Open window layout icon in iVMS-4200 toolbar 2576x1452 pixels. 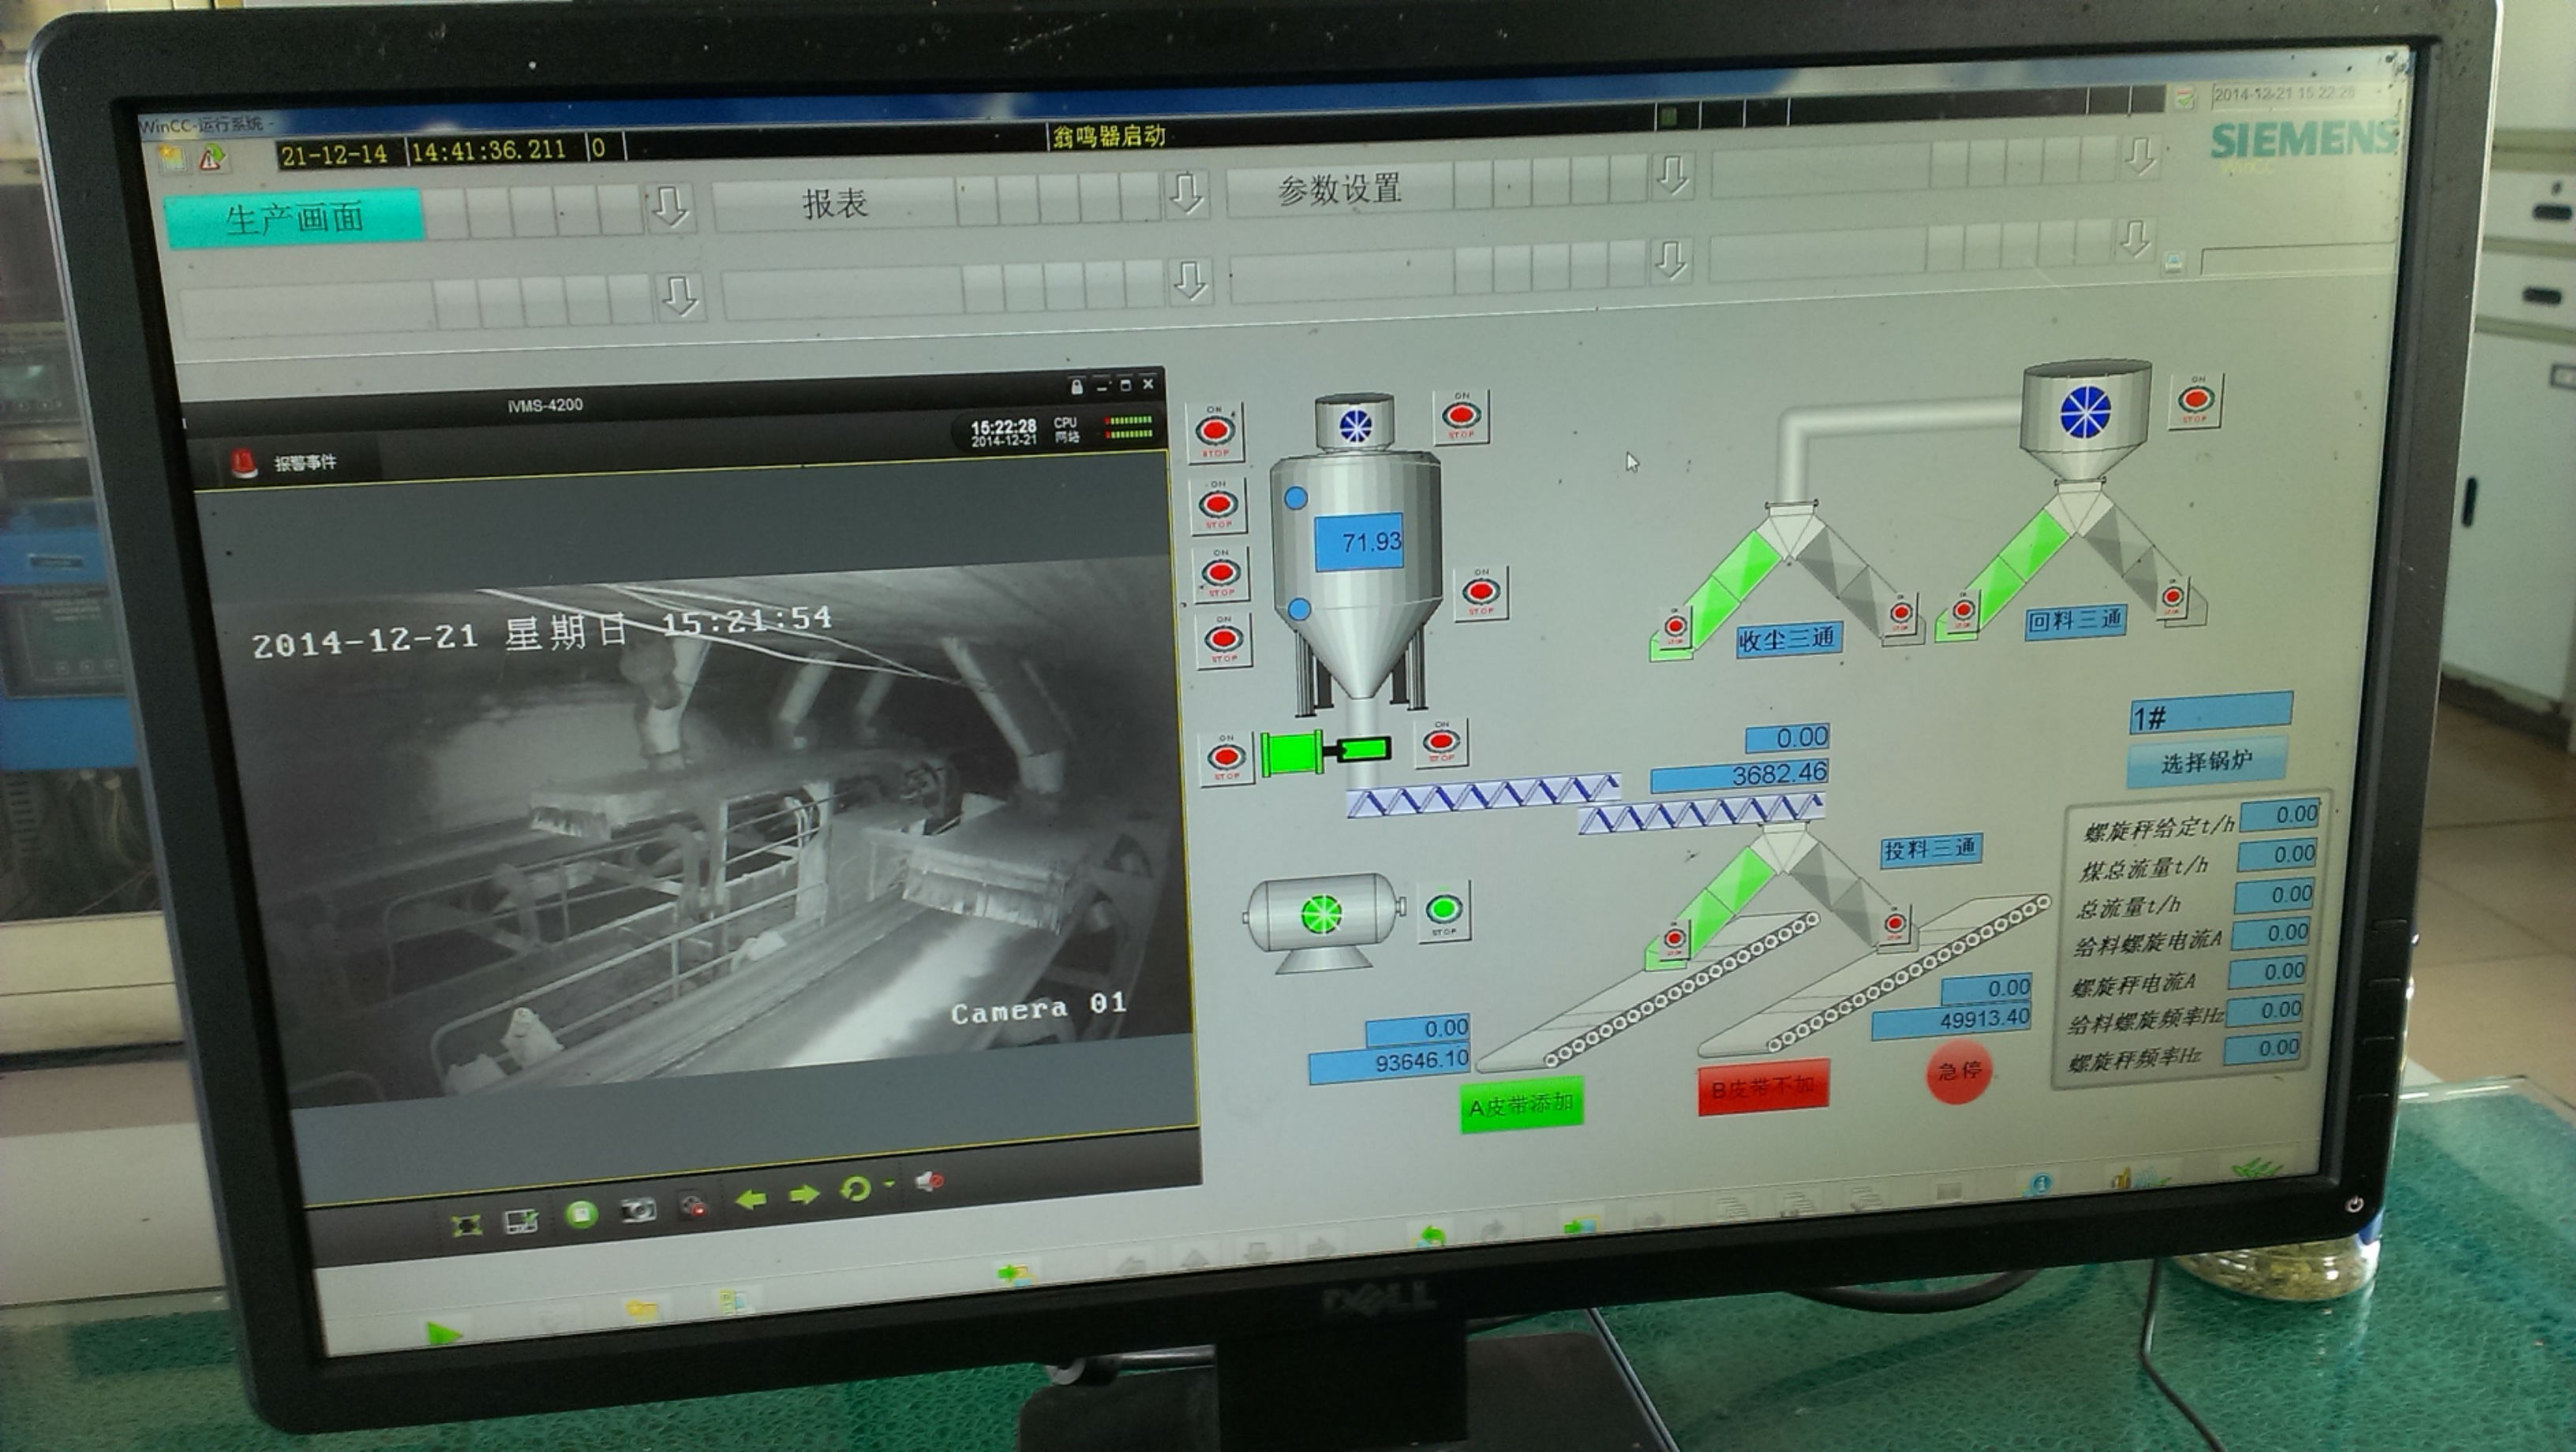tap(521, 1220)
